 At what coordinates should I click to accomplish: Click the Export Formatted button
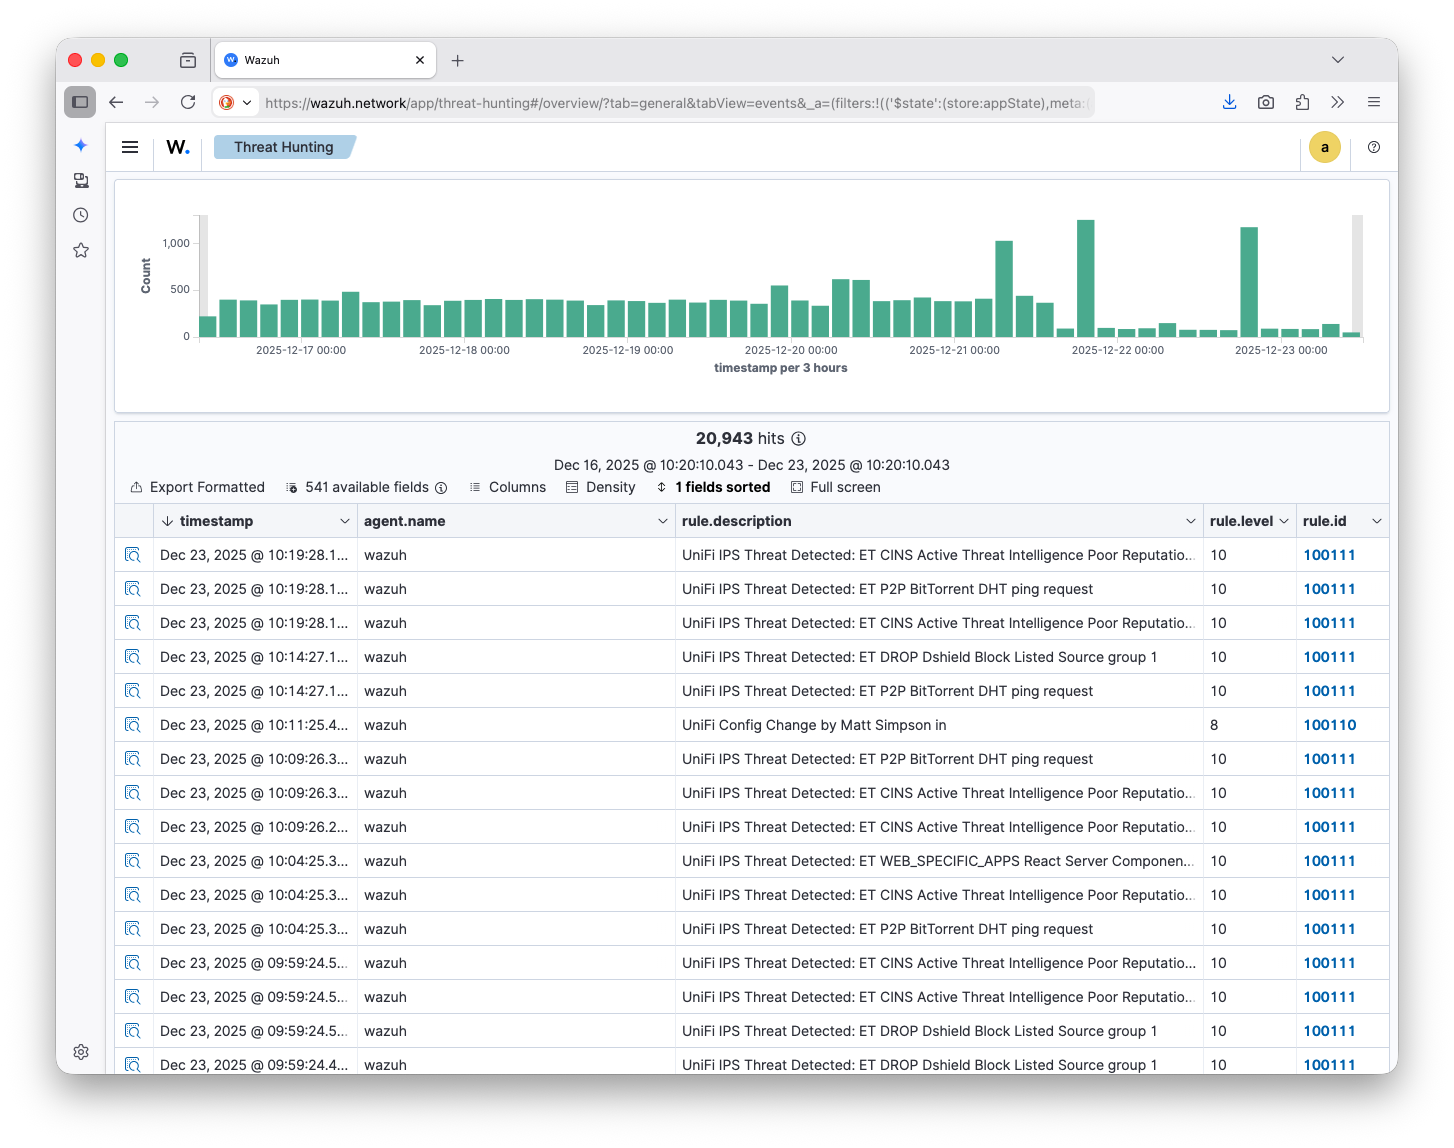(x=197, y=487)
